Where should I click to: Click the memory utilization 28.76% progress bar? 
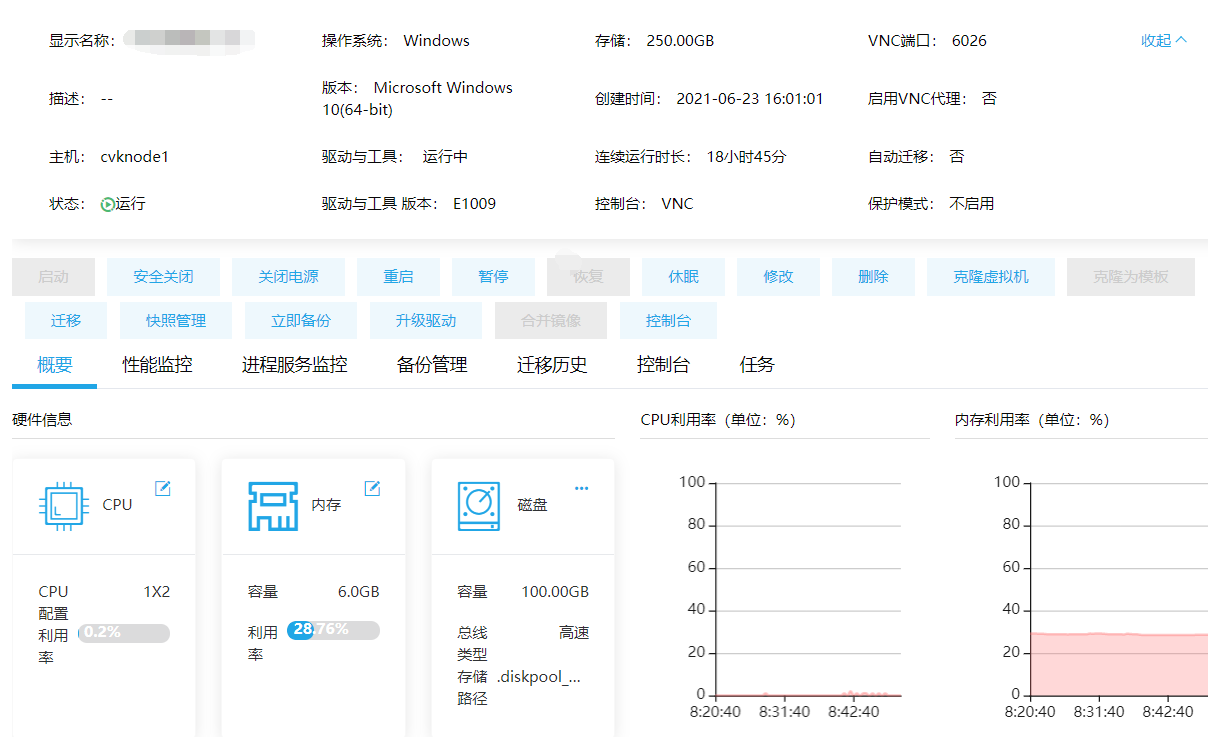333,630
